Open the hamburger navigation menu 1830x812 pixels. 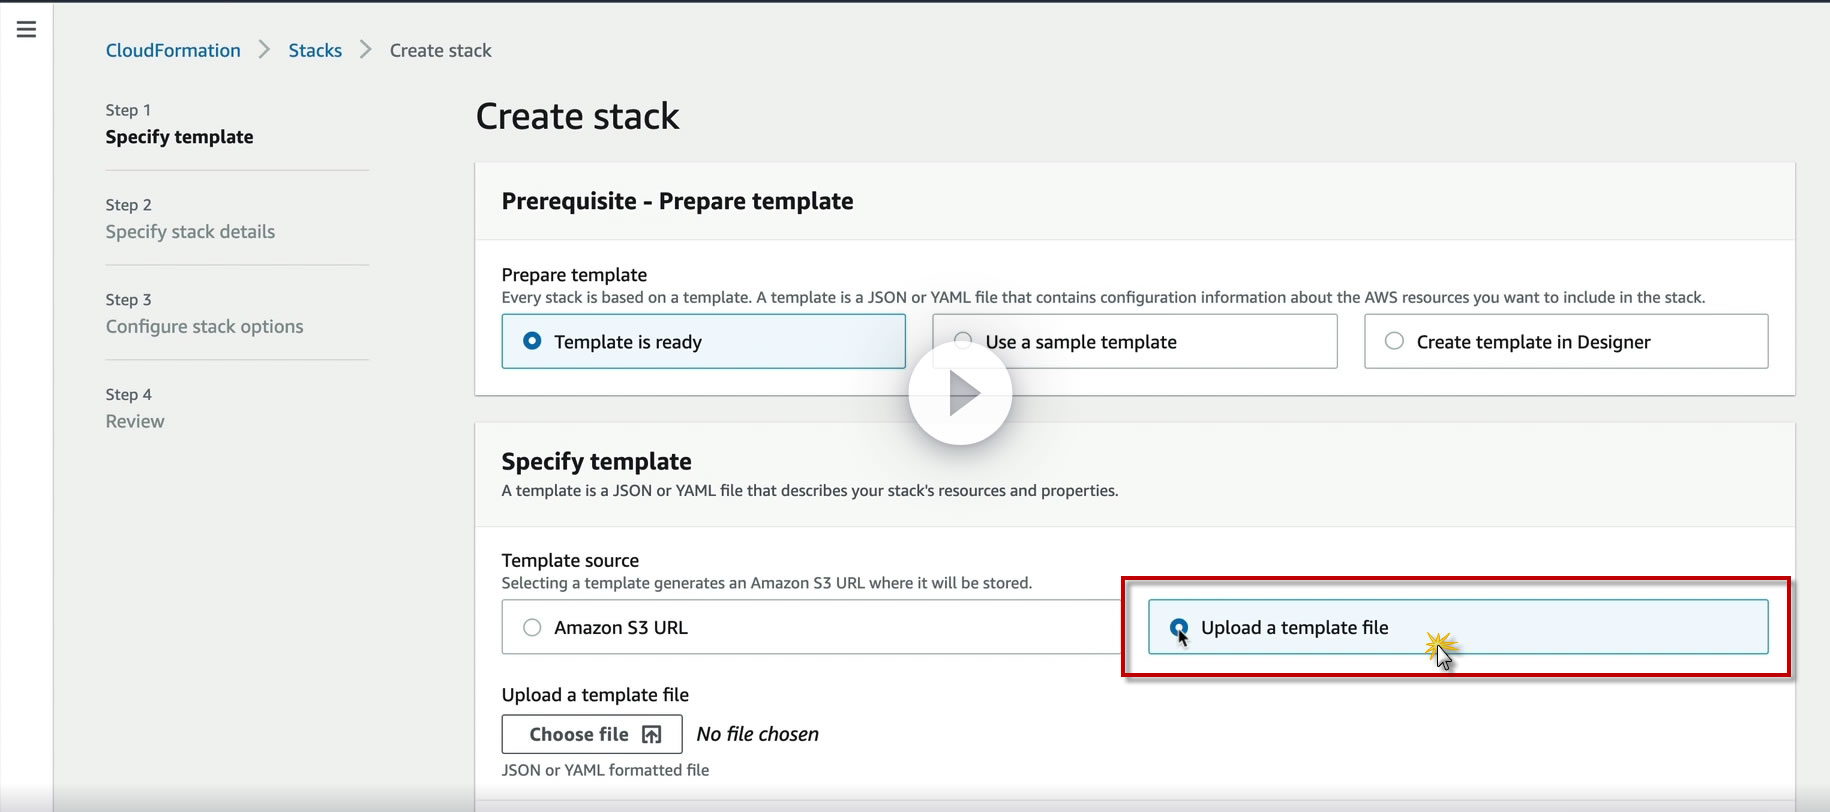coord(27,30)
